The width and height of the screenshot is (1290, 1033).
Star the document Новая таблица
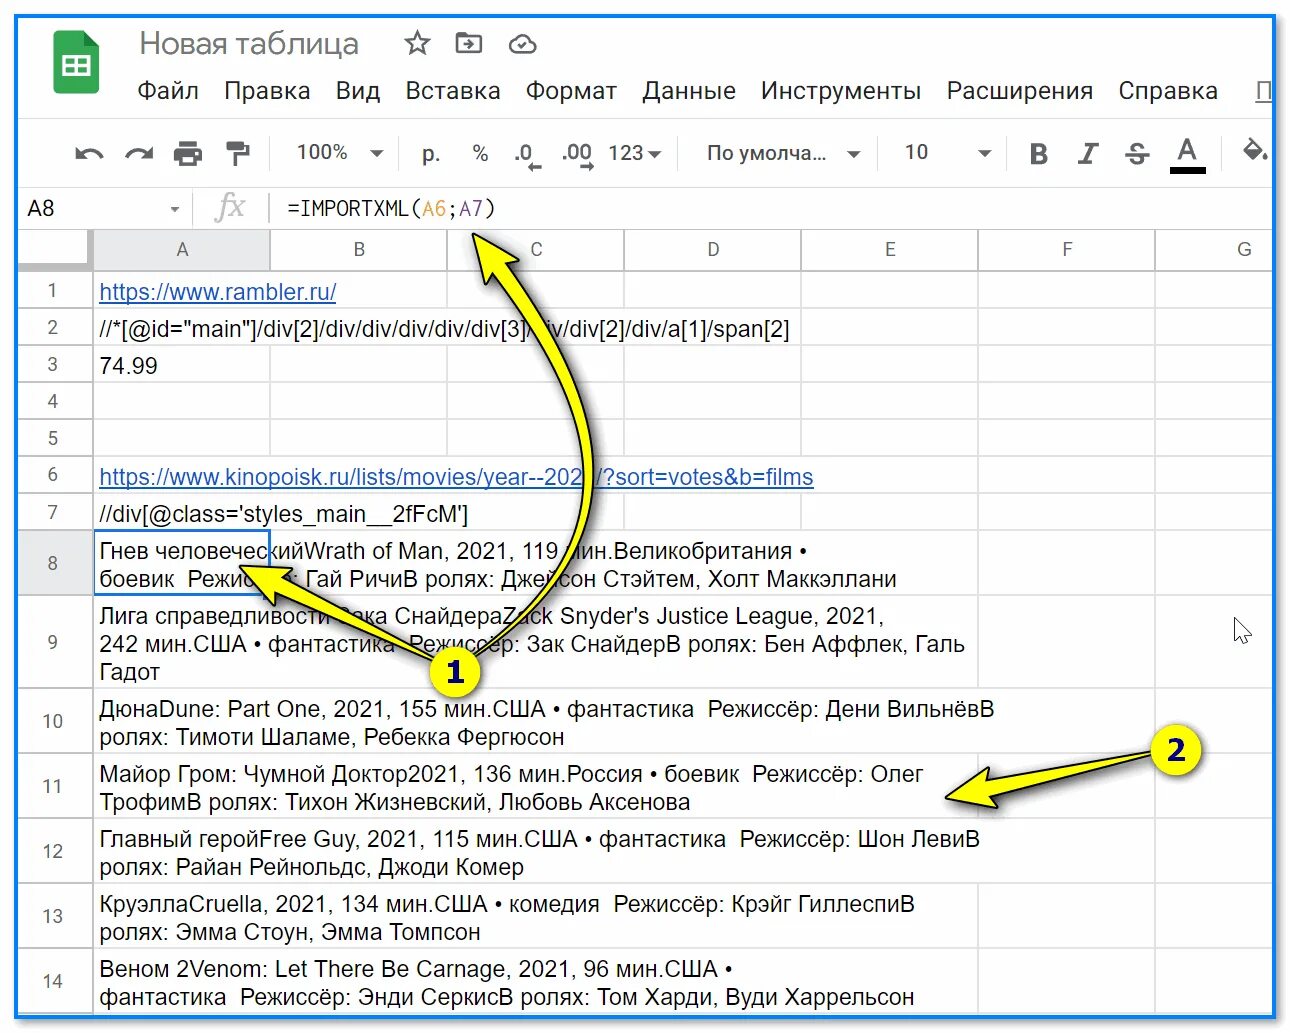tap(417, 43)
